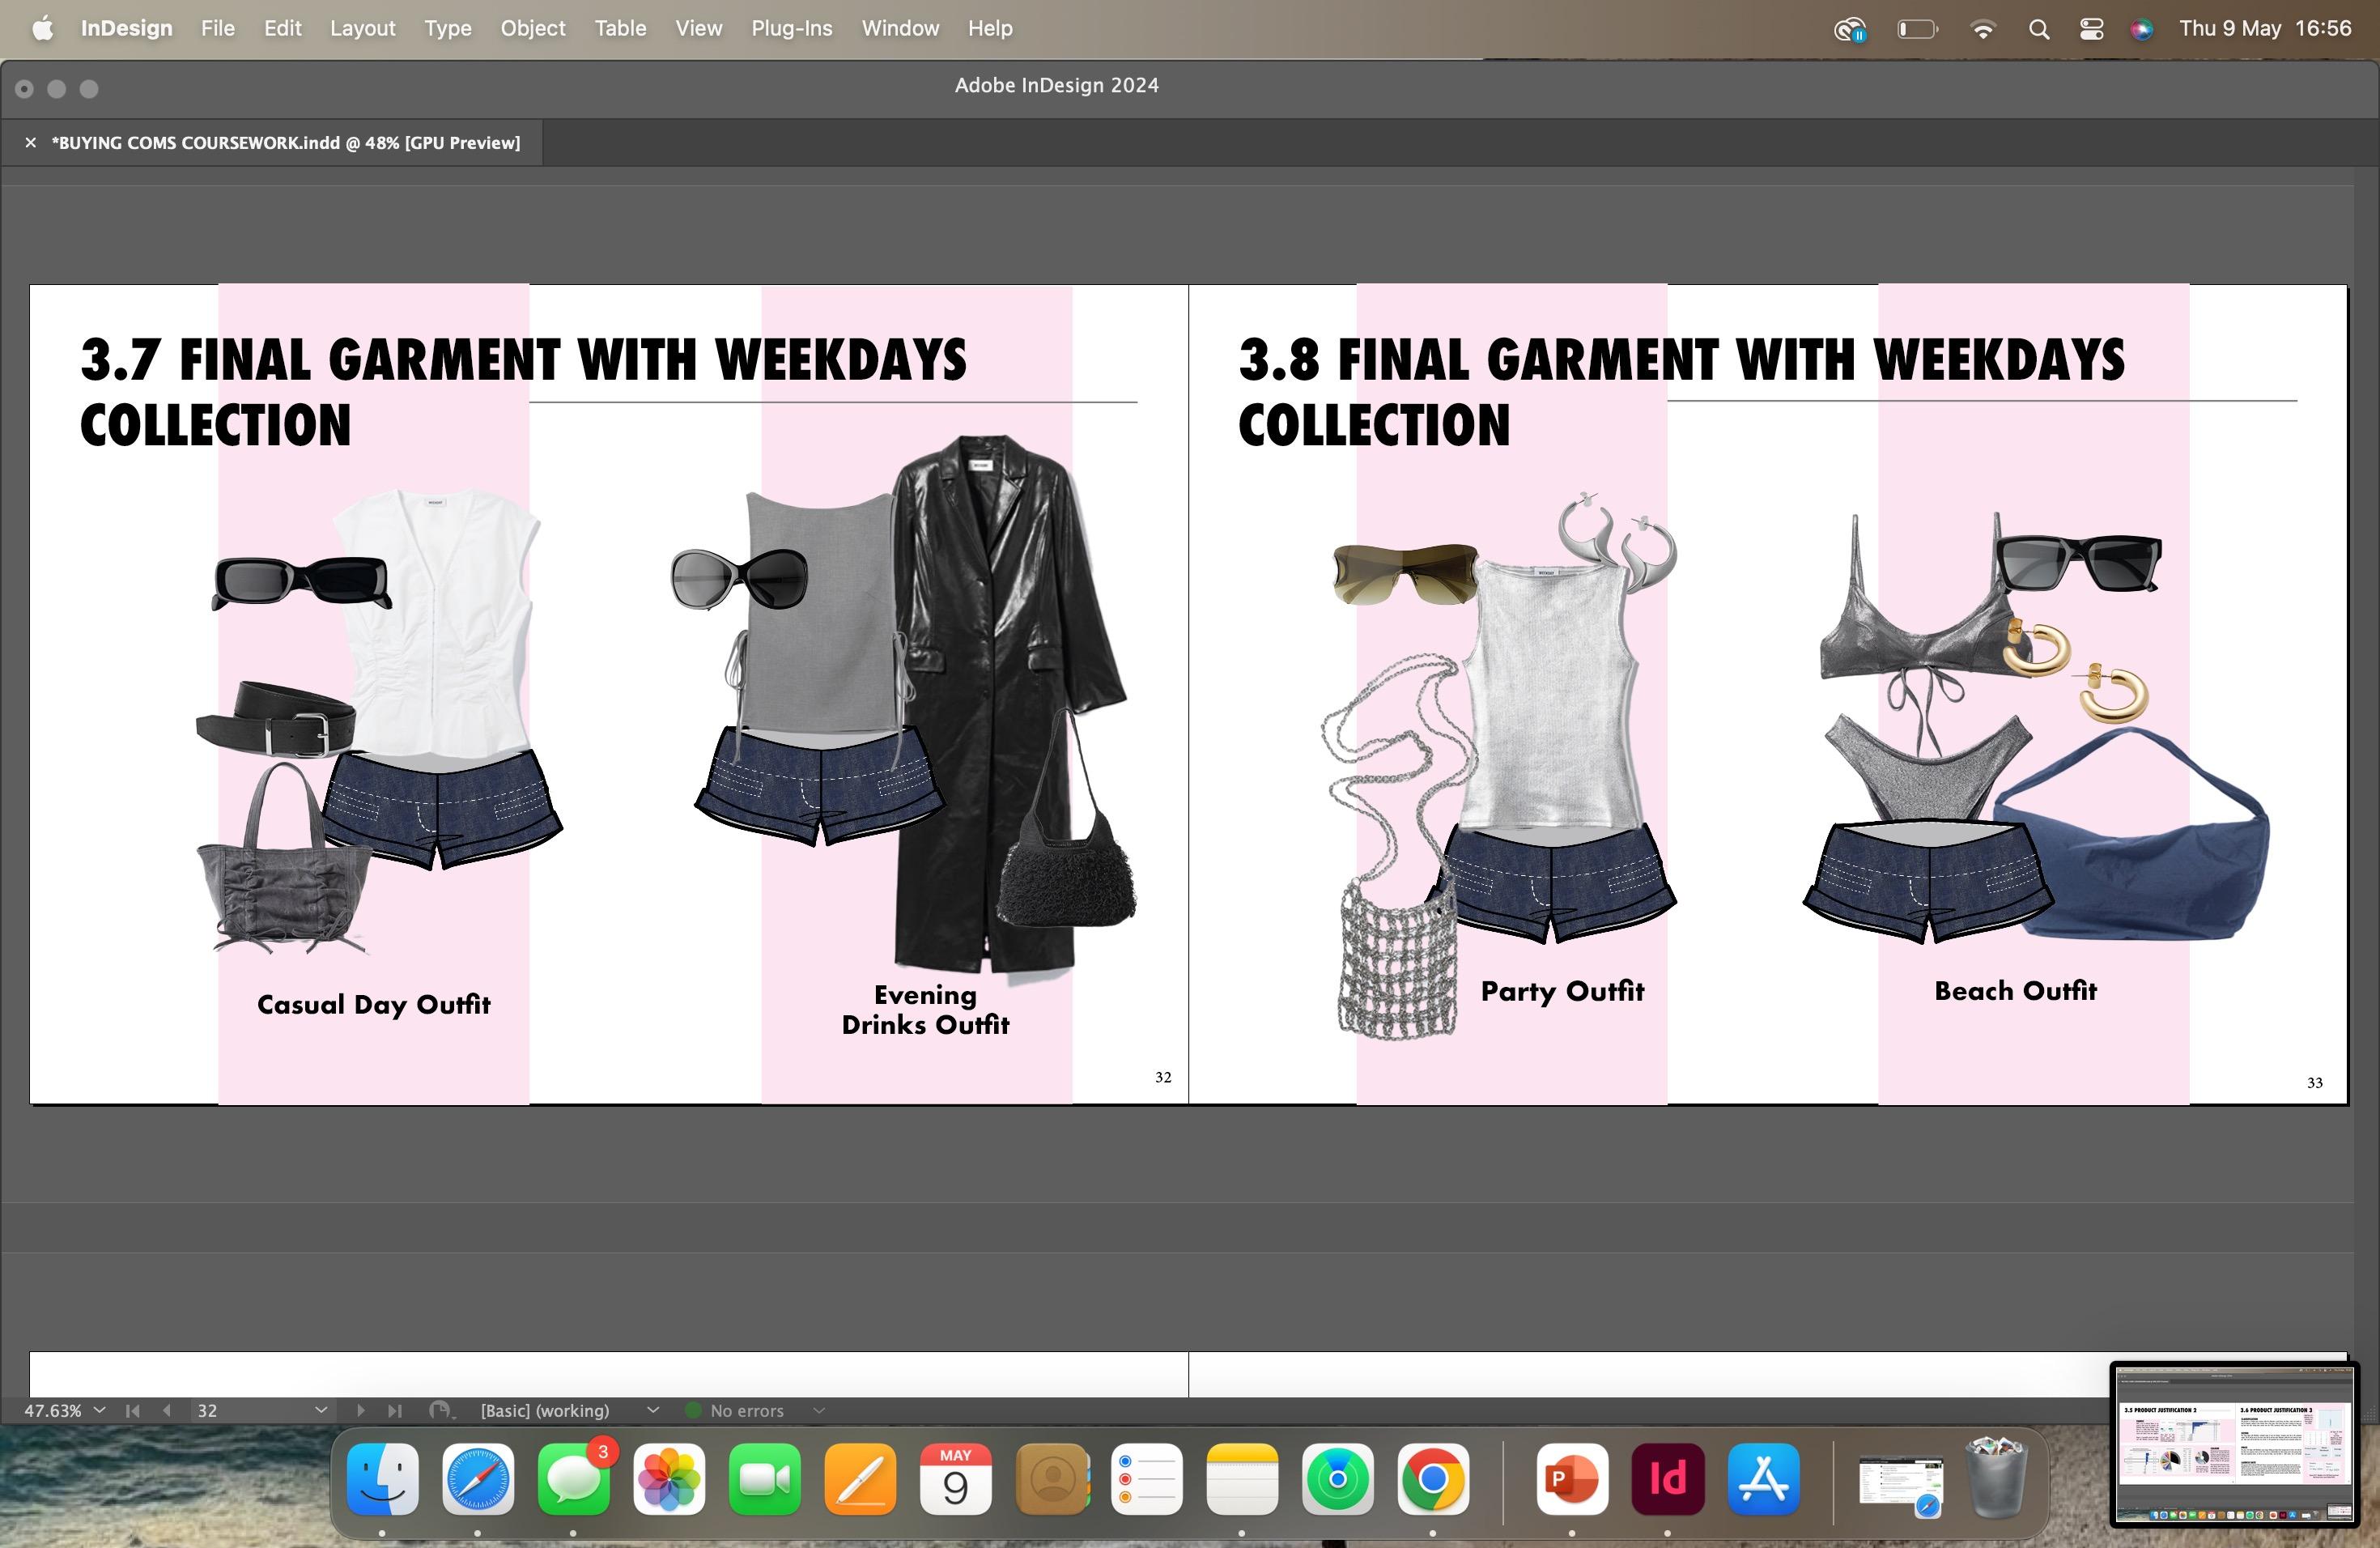This screenshot has width=2380, height=1548.
Task: Open PowerPoint from the Dock
Action: point(1571,1479)
